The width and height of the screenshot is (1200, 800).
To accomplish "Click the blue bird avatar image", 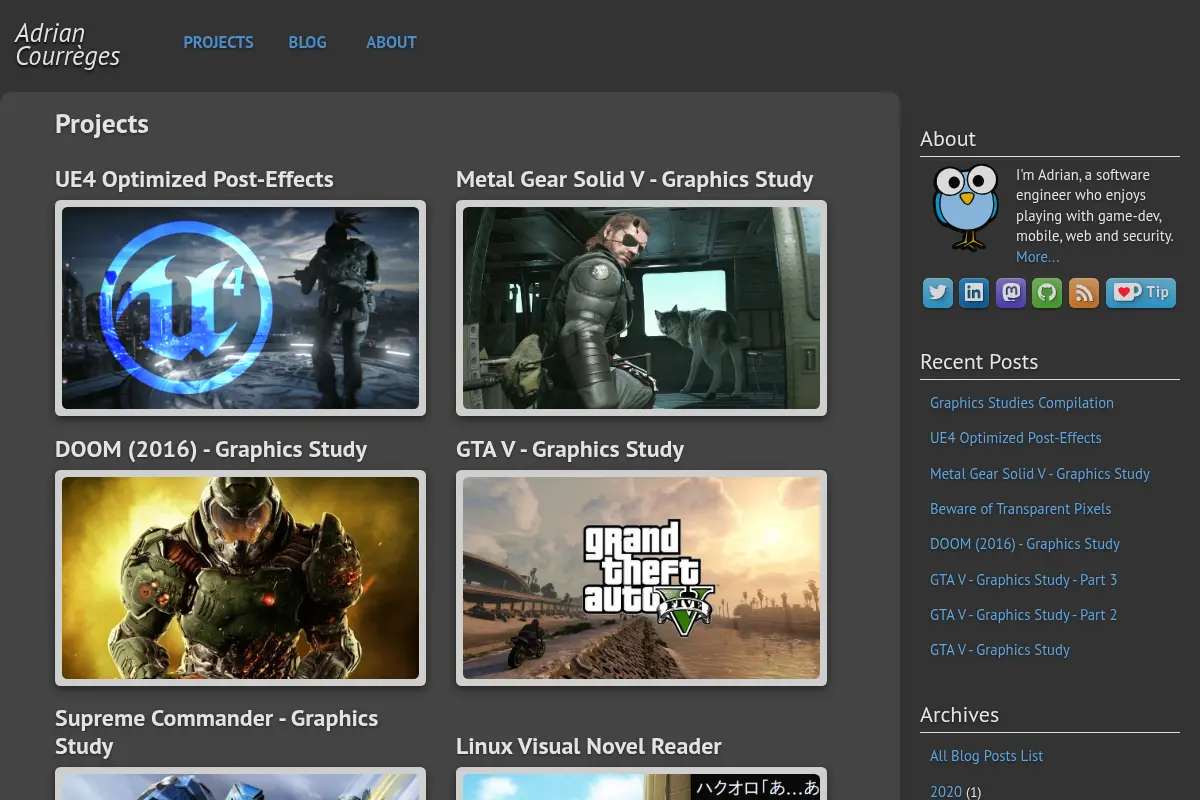I will 966,207.
